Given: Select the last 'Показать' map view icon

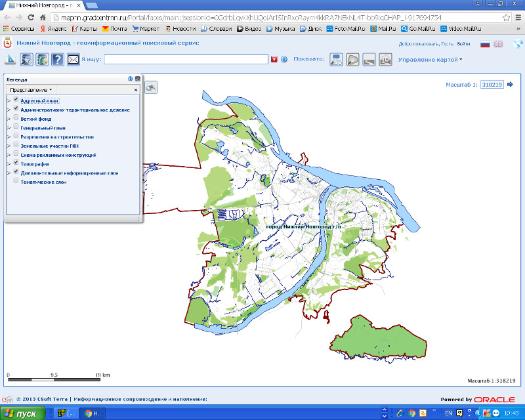Looking at the screenshot, I should click(x=385, y=60).
